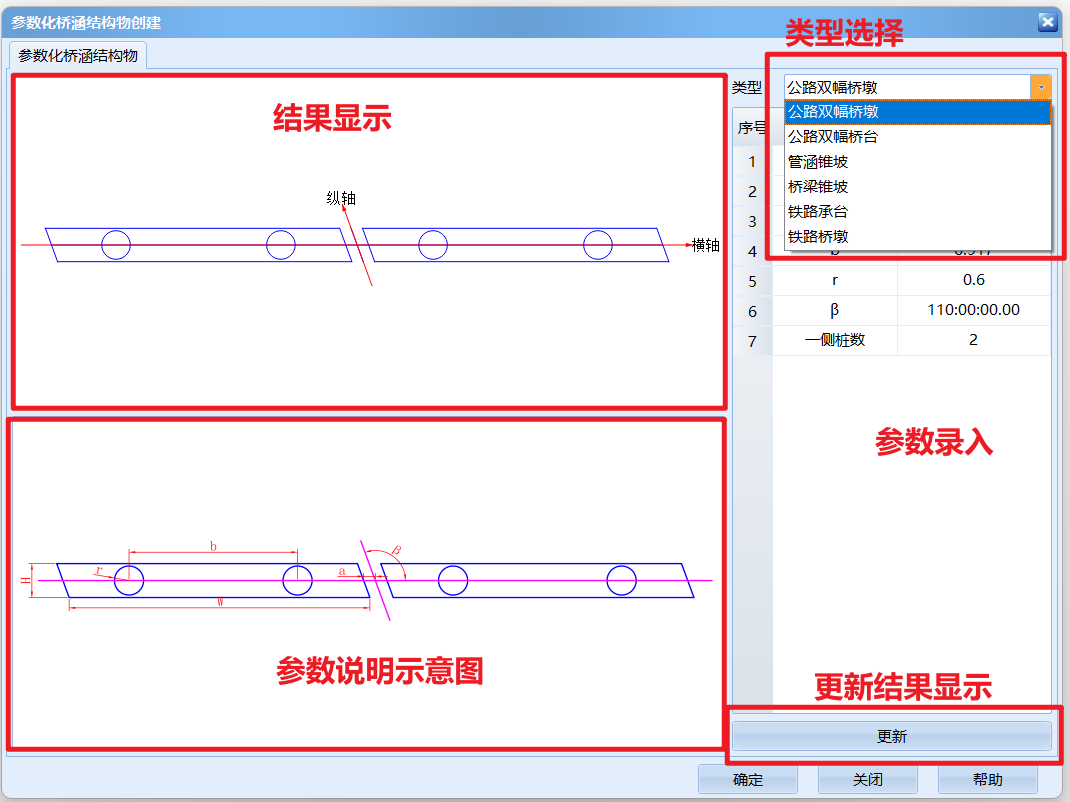The width and height of the screenshot is (1070, 802).
Task: Click the 序号 column header
Action: click(752, 127)
